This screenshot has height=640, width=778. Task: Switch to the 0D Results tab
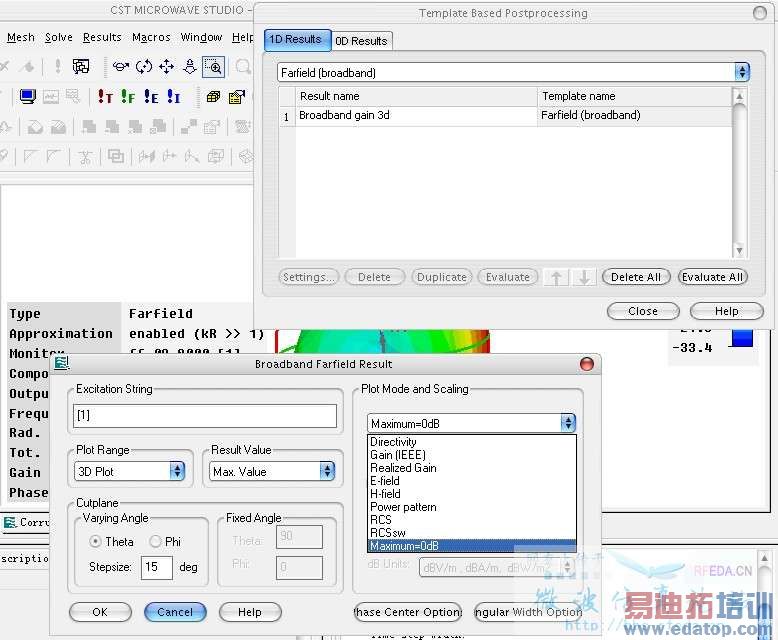(x=361, y=41)
